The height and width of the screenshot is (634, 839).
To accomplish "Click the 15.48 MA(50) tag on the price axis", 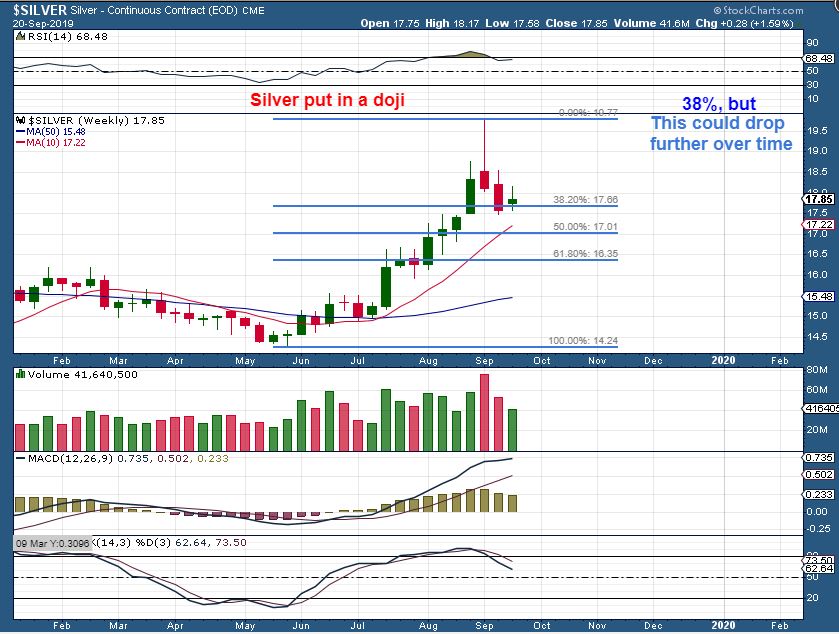I will pos(819,296).
